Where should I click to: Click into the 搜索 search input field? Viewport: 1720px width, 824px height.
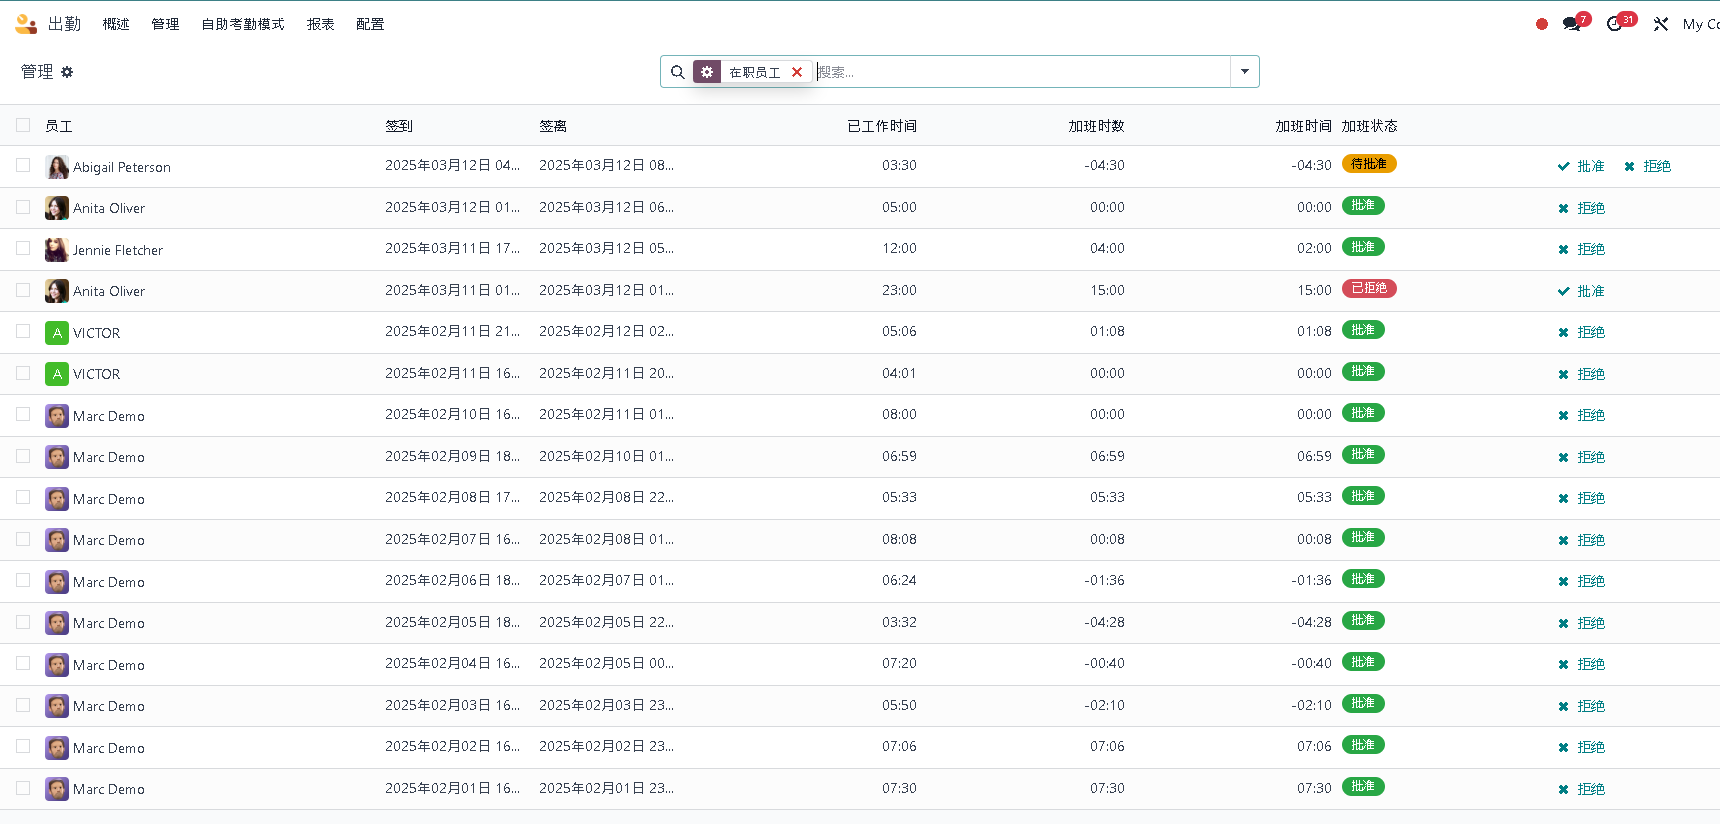[x=1020, y=72]
